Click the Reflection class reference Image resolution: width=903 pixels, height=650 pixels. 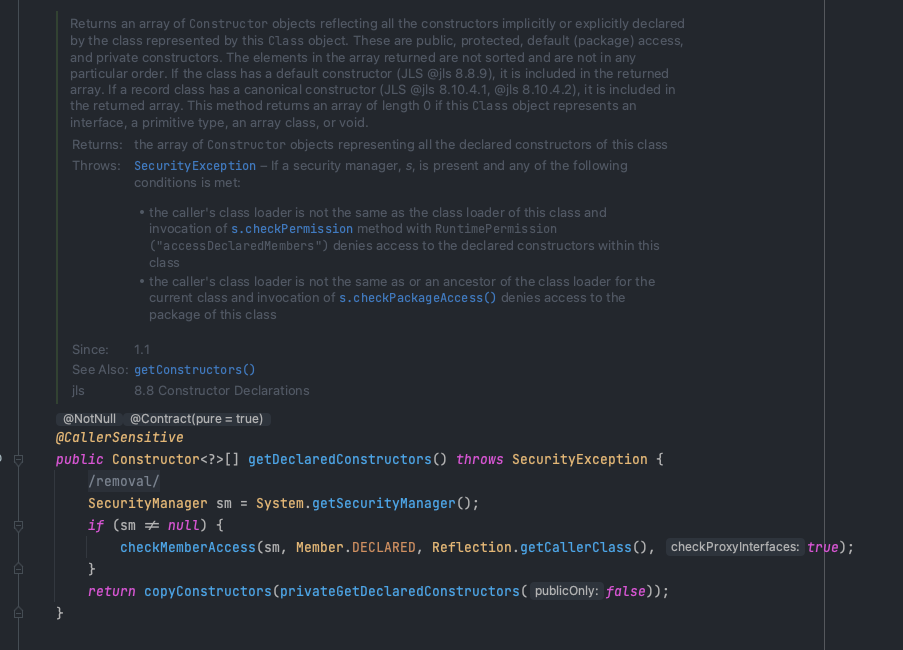coord(472,548)
